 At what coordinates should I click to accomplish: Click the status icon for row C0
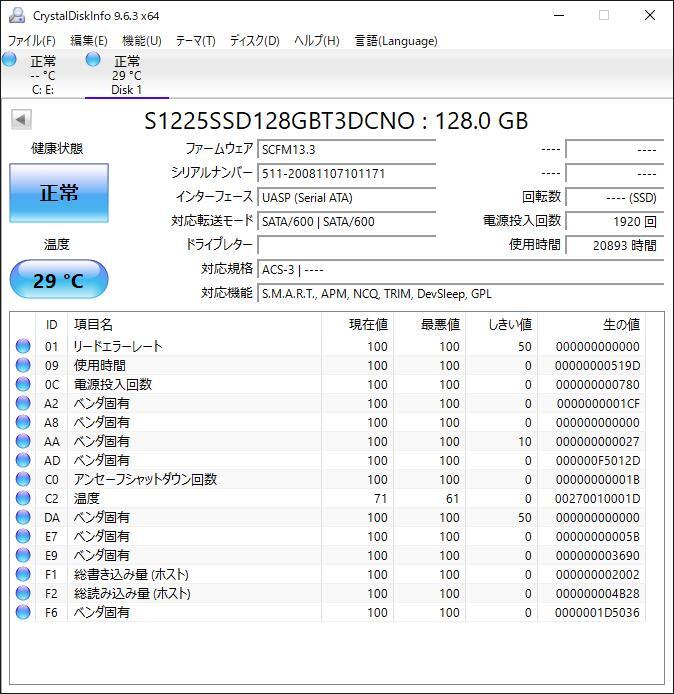tap(23, 479)
